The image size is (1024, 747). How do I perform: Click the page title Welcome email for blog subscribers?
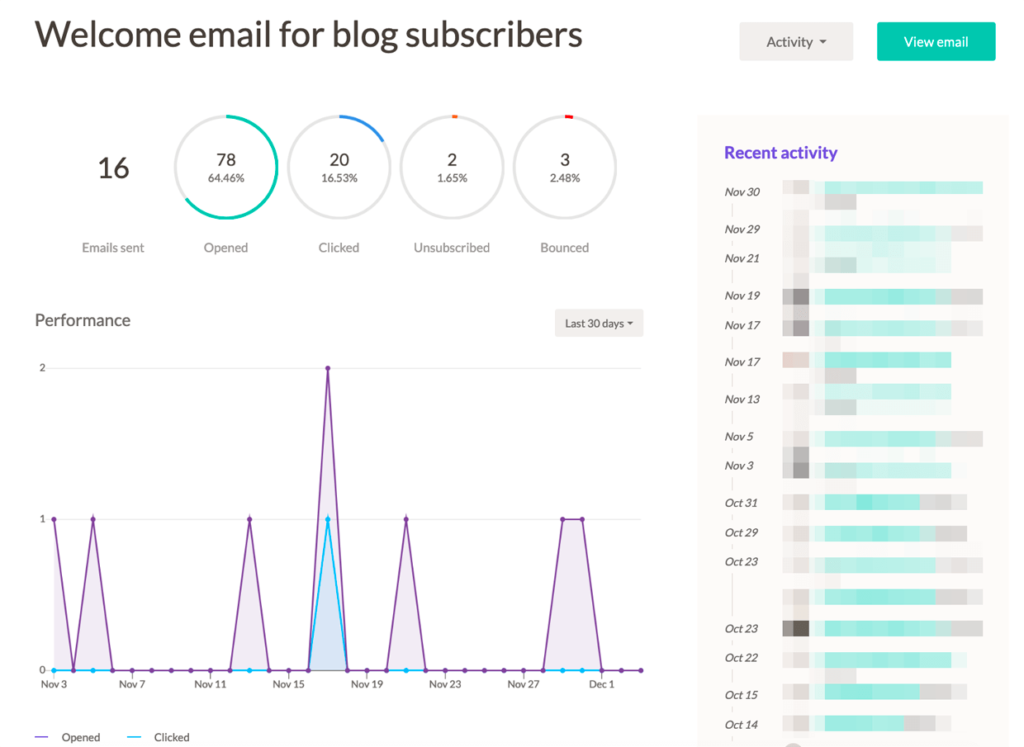pyautogui.click(x=308, y=35)
